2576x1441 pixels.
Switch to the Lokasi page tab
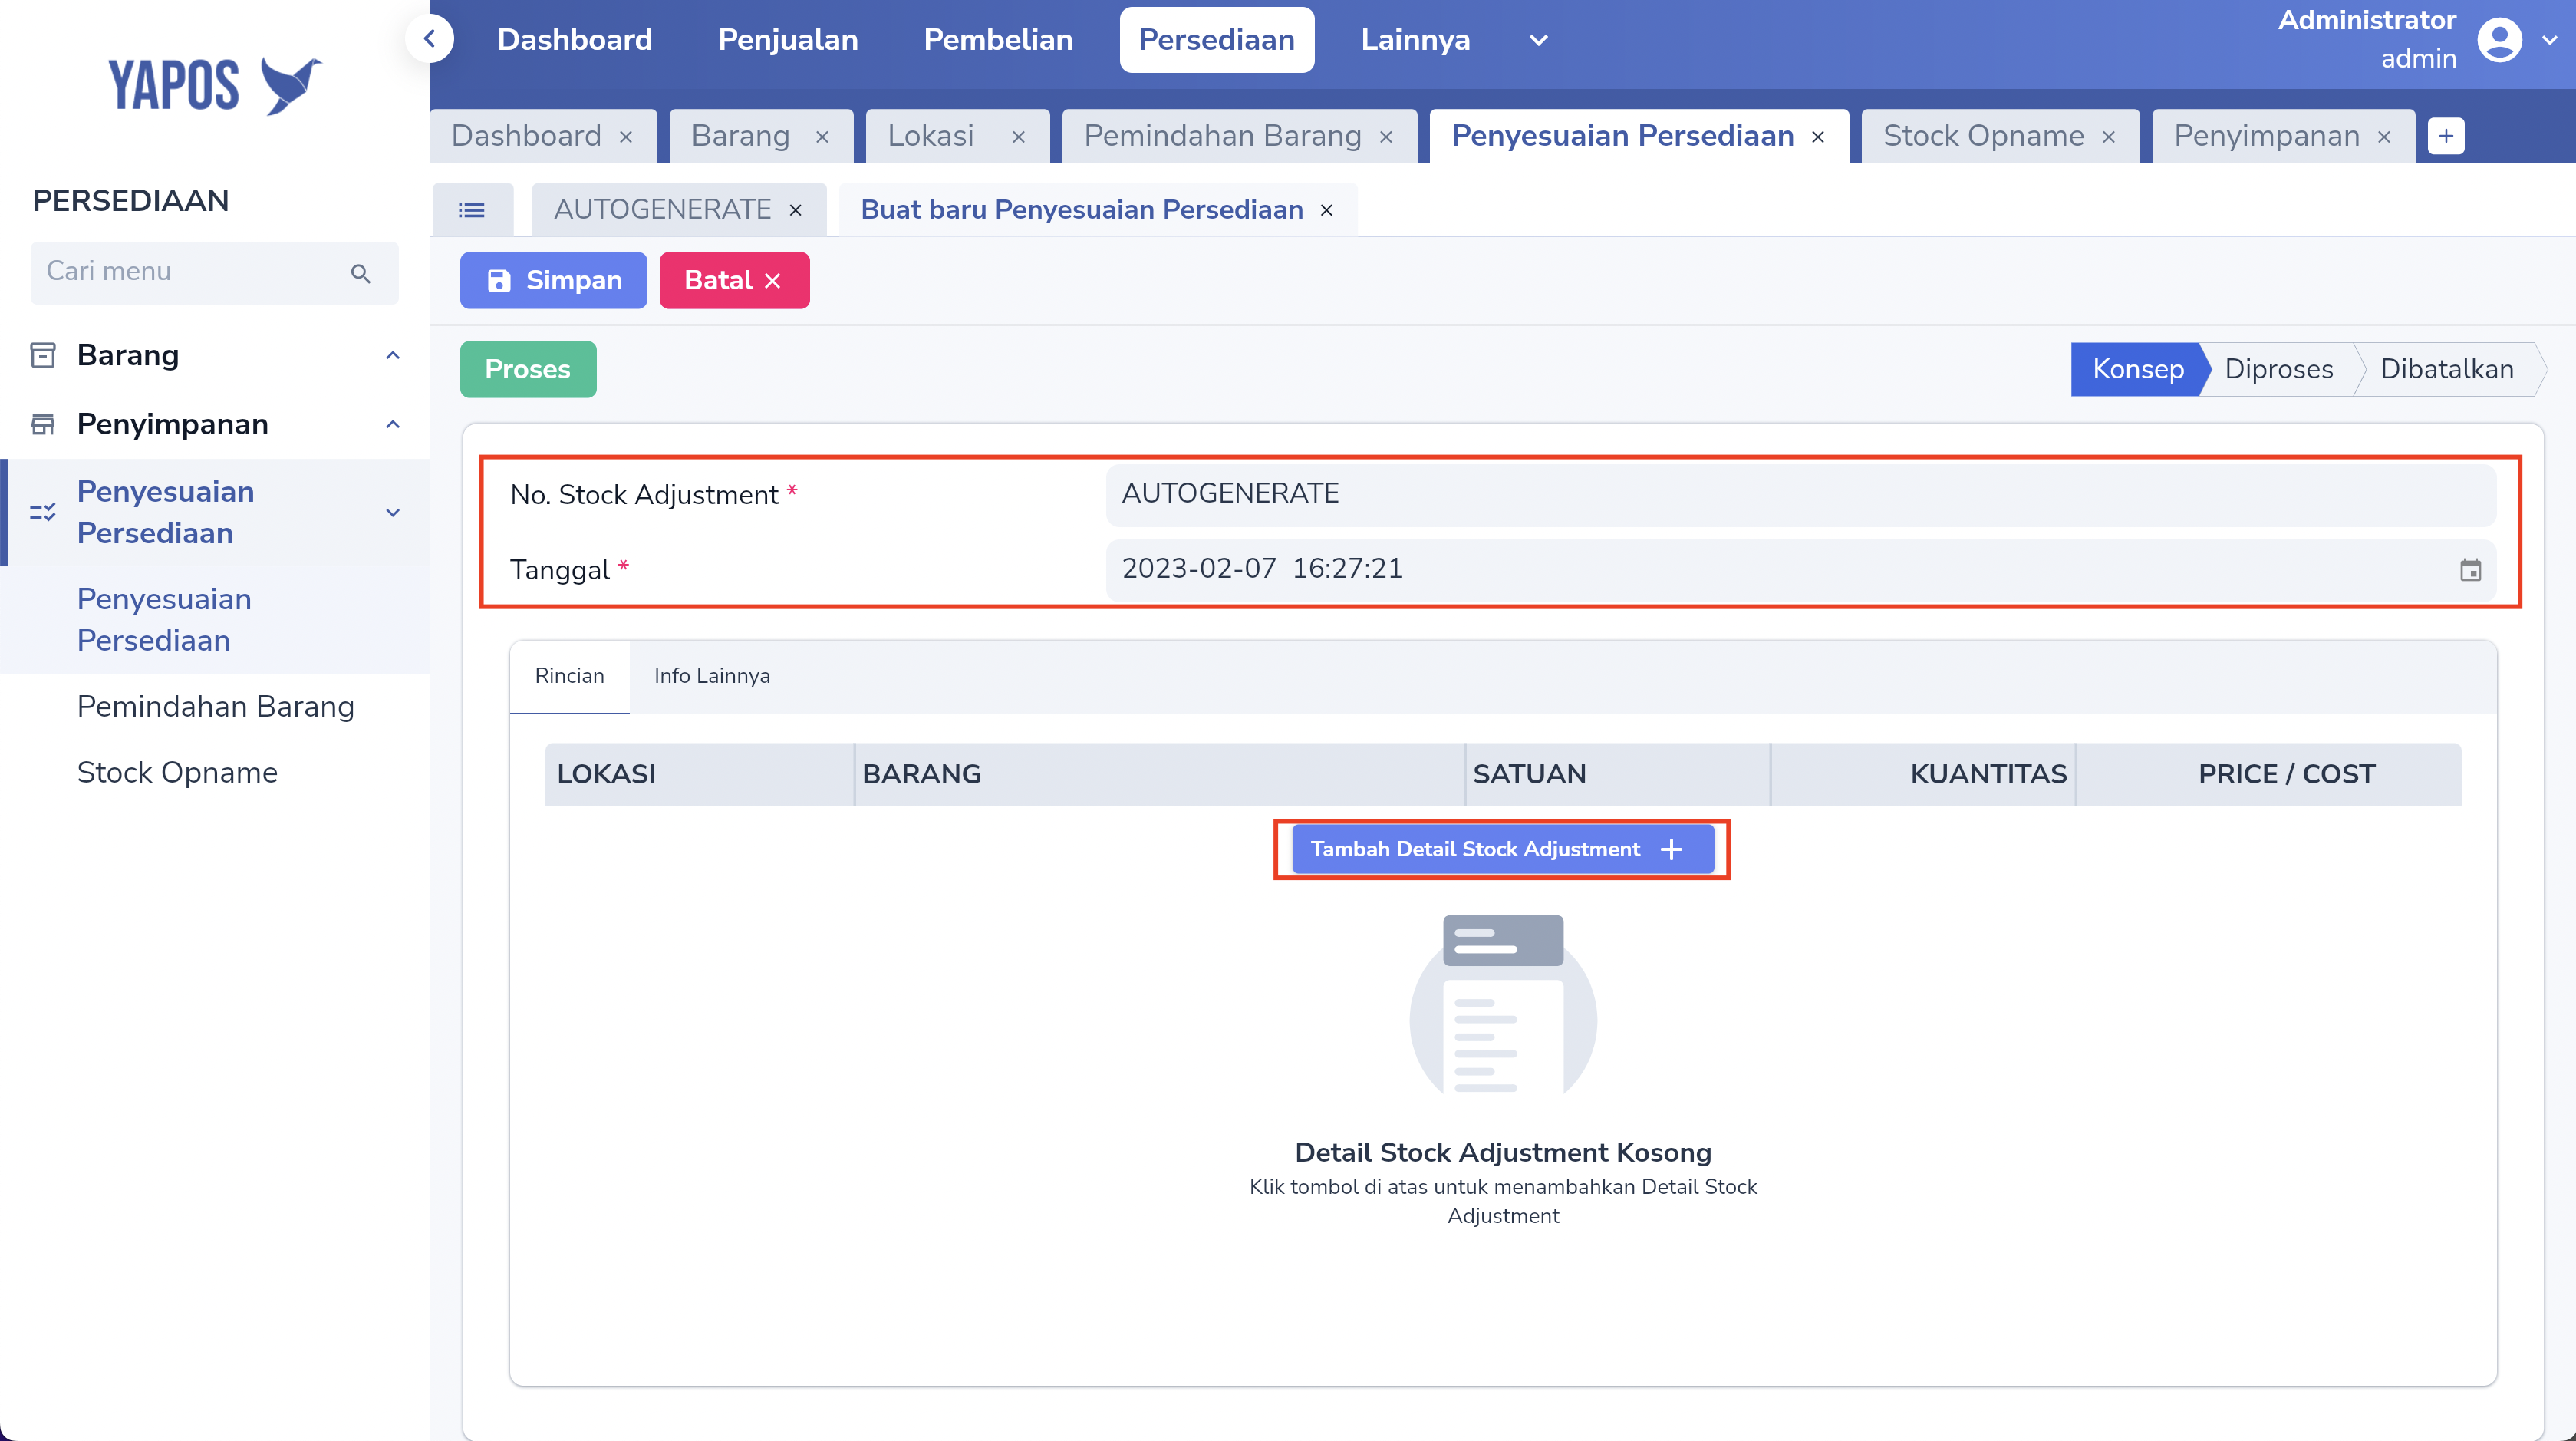[x=931, y=136]
